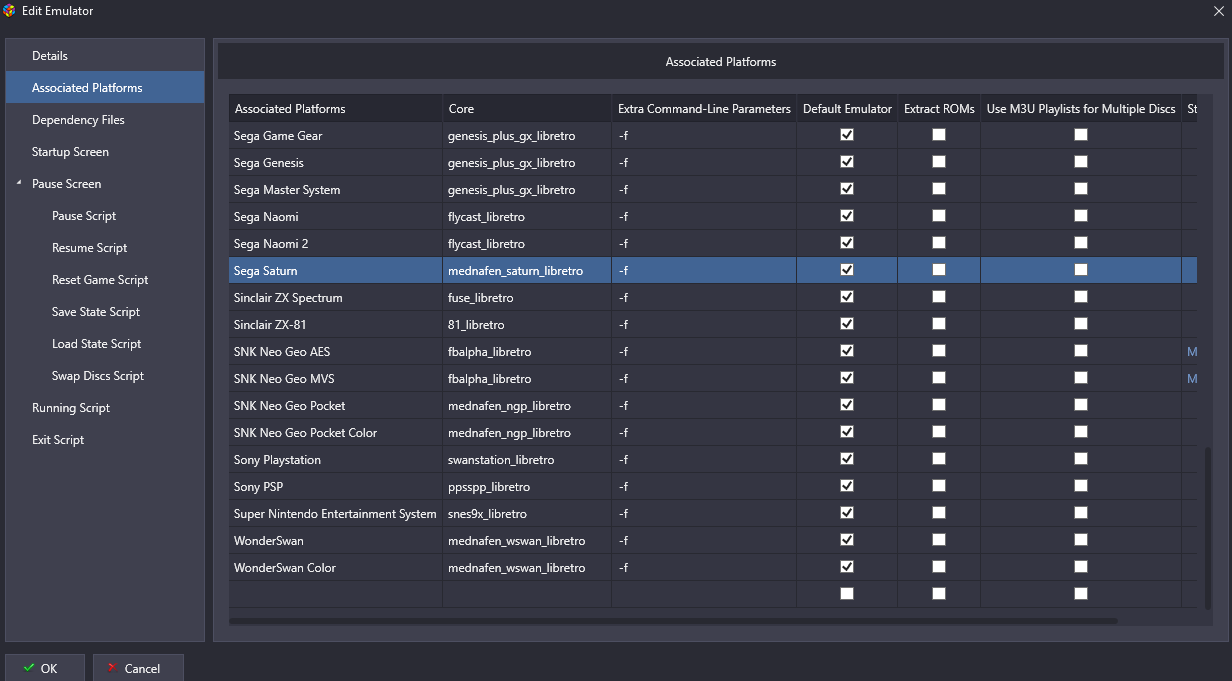Select the Sega Saturn platform cell
1232x681 pixels.
pyautogui.click(x=335, y=270)
